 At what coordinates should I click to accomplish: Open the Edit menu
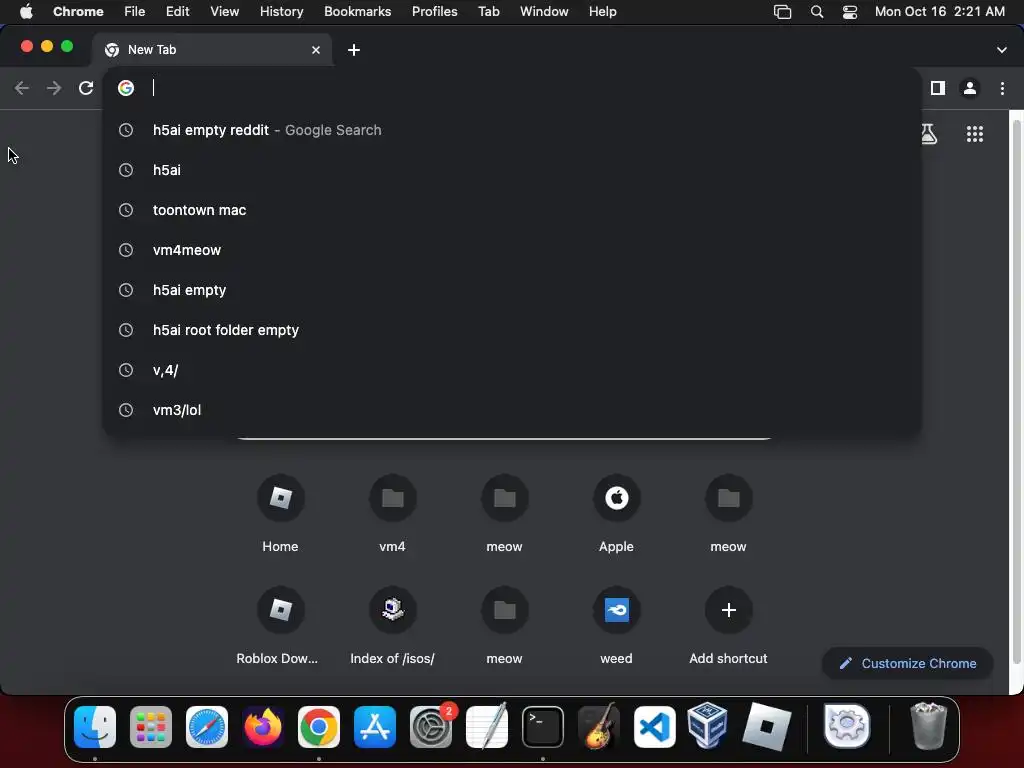(x=177, y=12)
